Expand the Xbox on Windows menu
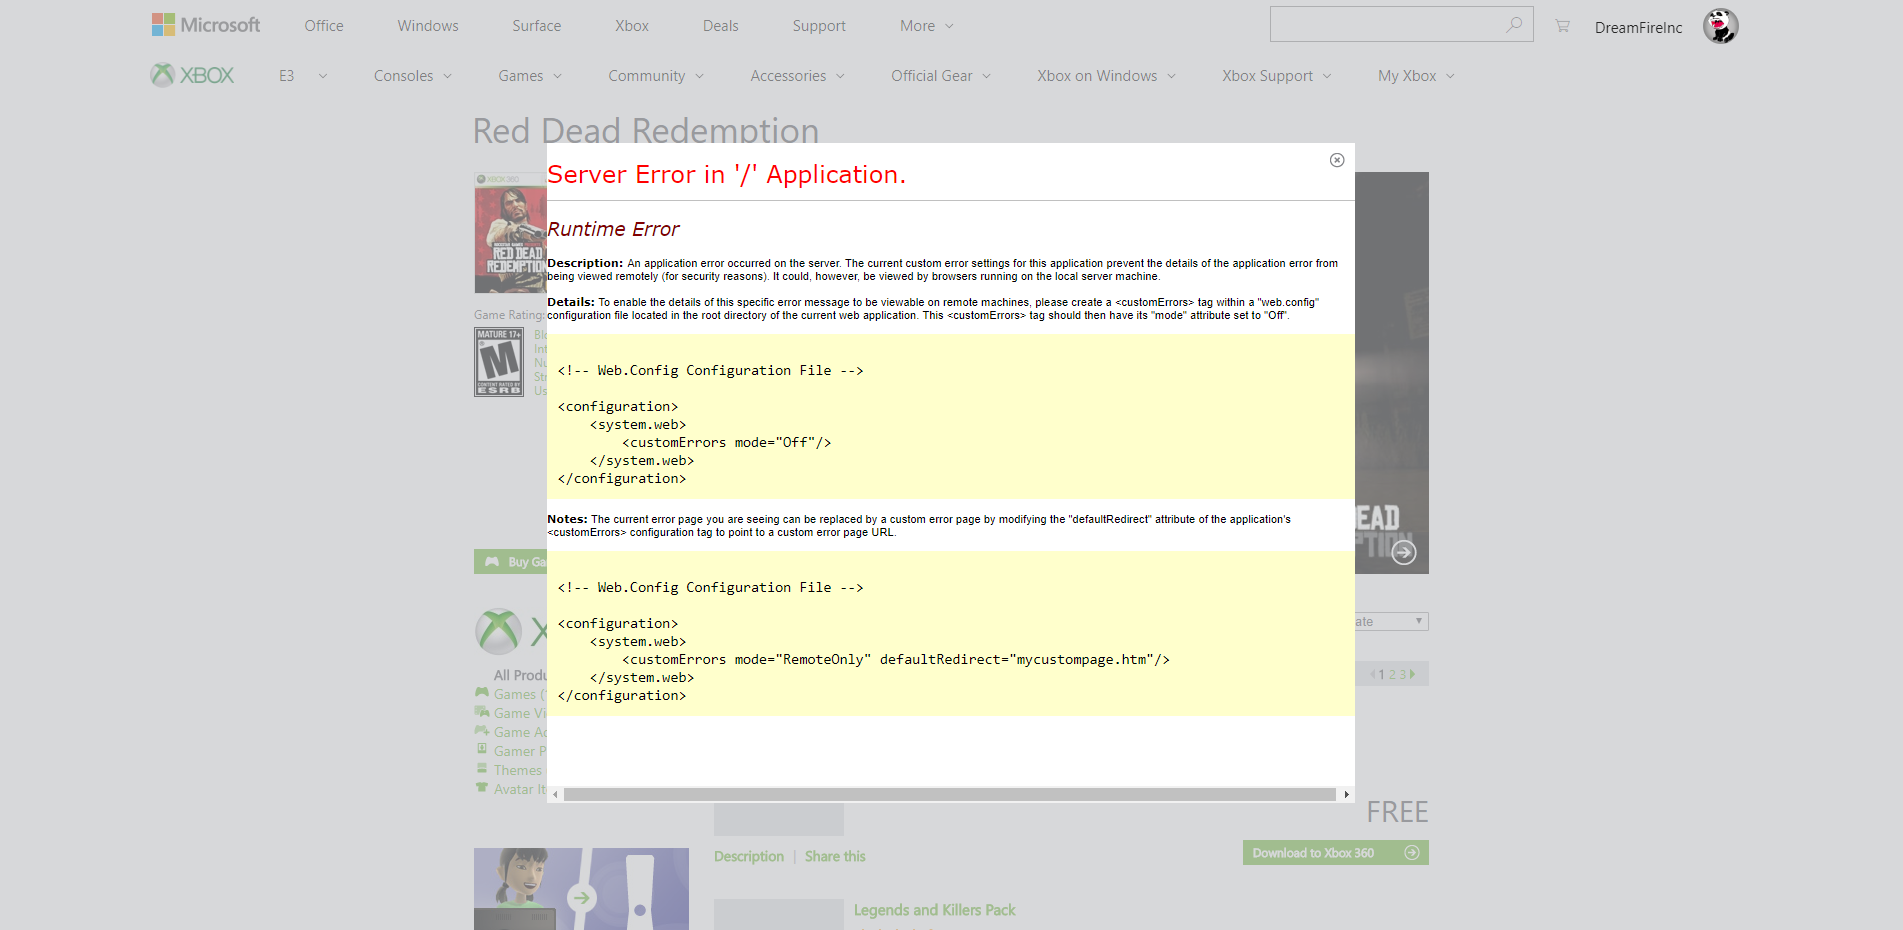This screenshot has width=1903, height=930. click(1106, 76)
